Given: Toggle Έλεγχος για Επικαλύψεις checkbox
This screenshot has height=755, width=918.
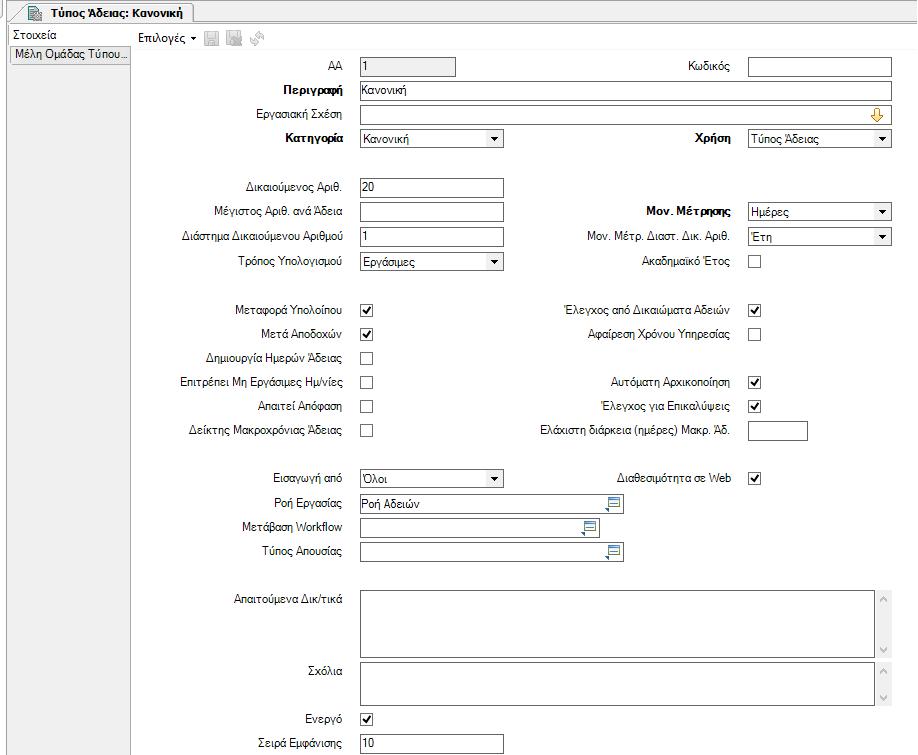Looking at the screenshot, I should (x=755, y=406).
